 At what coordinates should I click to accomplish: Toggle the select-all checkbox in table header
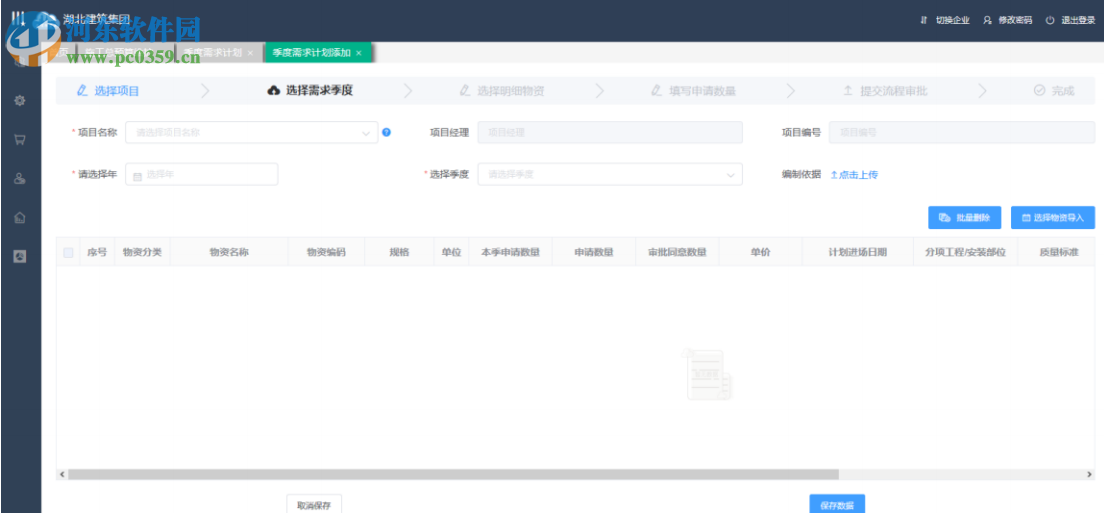coord(68,253)
